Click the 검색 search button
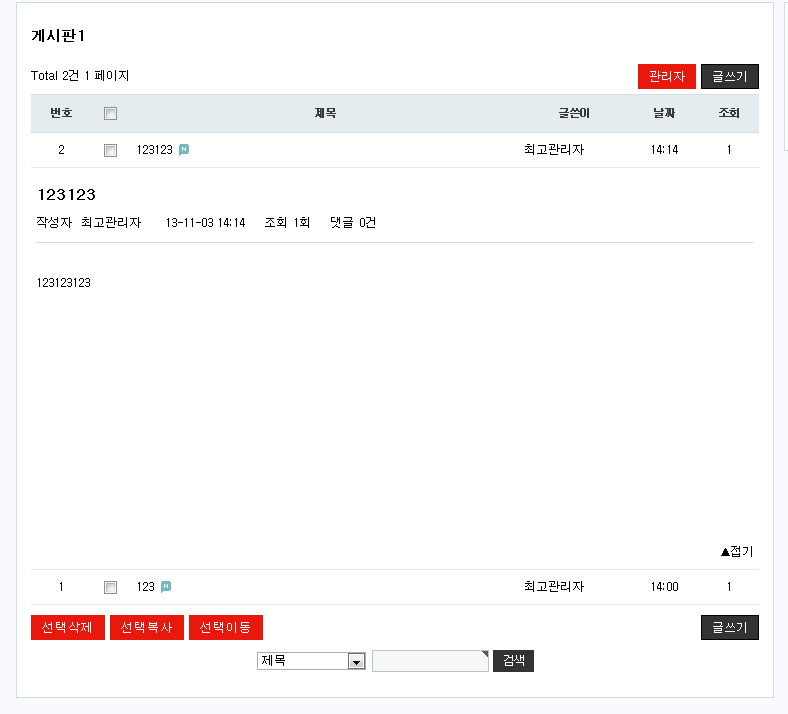 (513, 661)
